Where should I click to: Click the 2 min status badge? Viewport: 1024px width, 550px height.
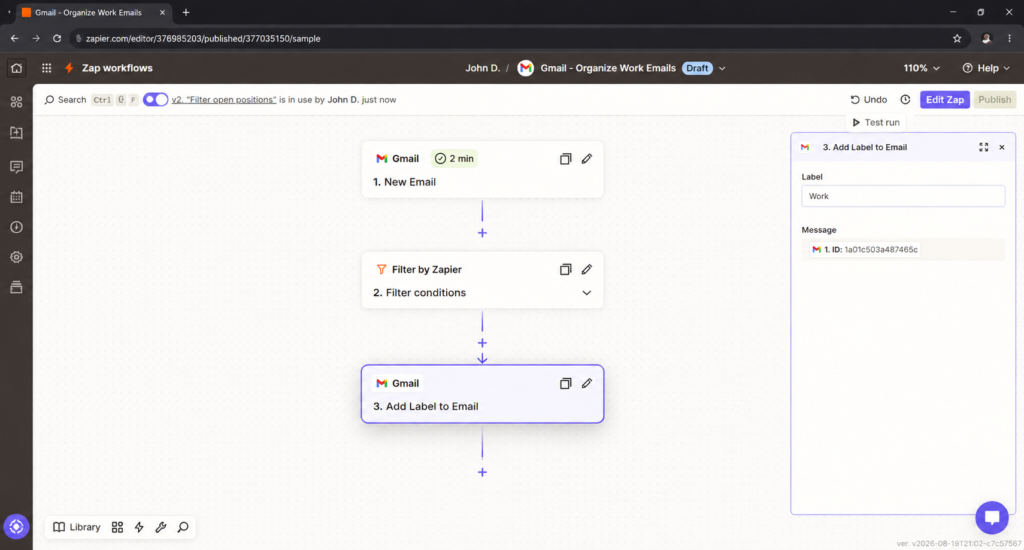click(x=454, y=159)
